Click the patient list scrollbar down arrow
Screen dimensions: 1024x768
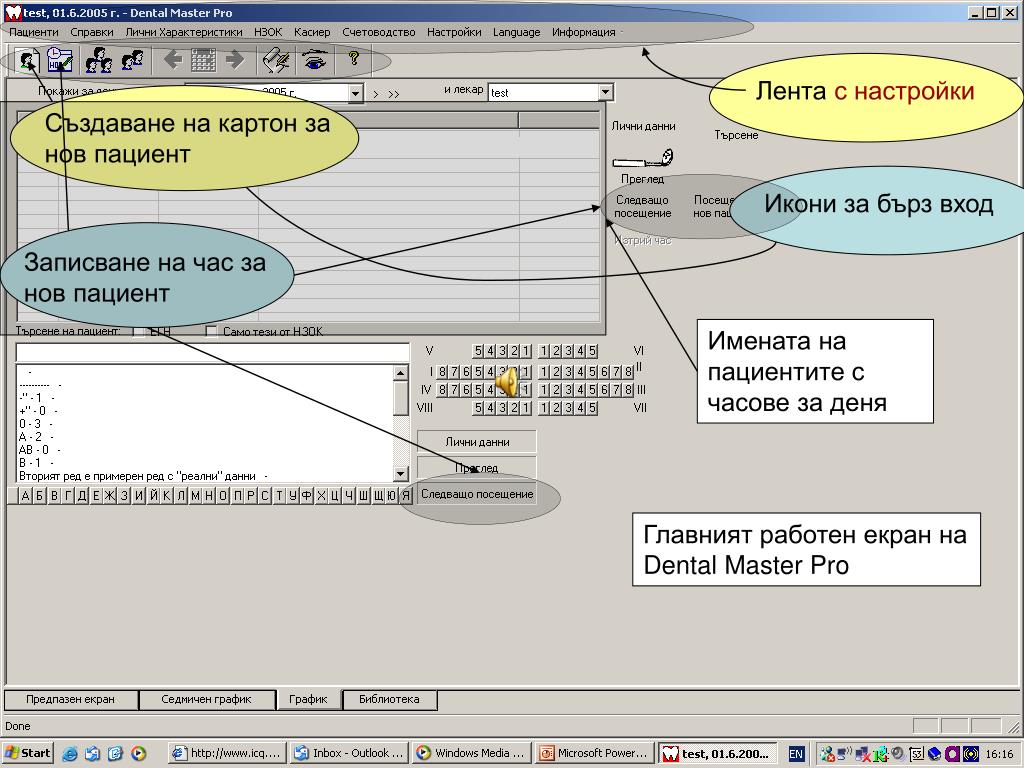pos(401,474)
